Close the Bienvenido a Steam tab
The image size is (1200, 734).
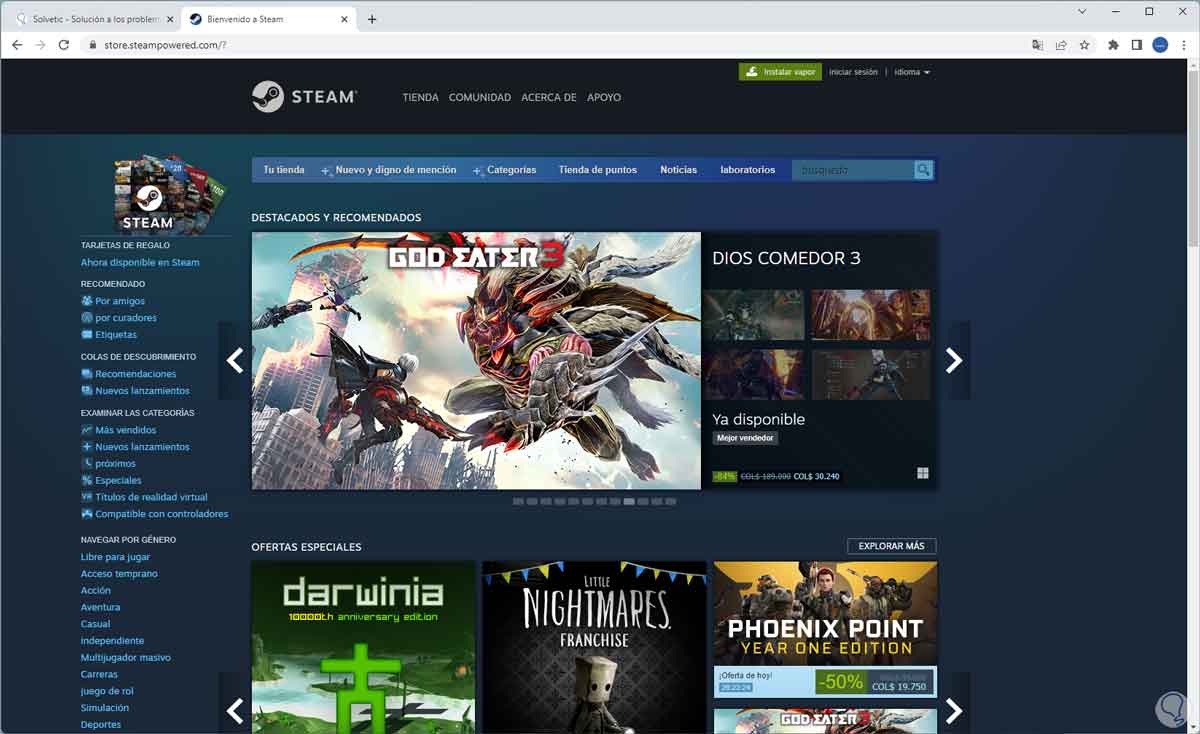(x=344, y=19)
